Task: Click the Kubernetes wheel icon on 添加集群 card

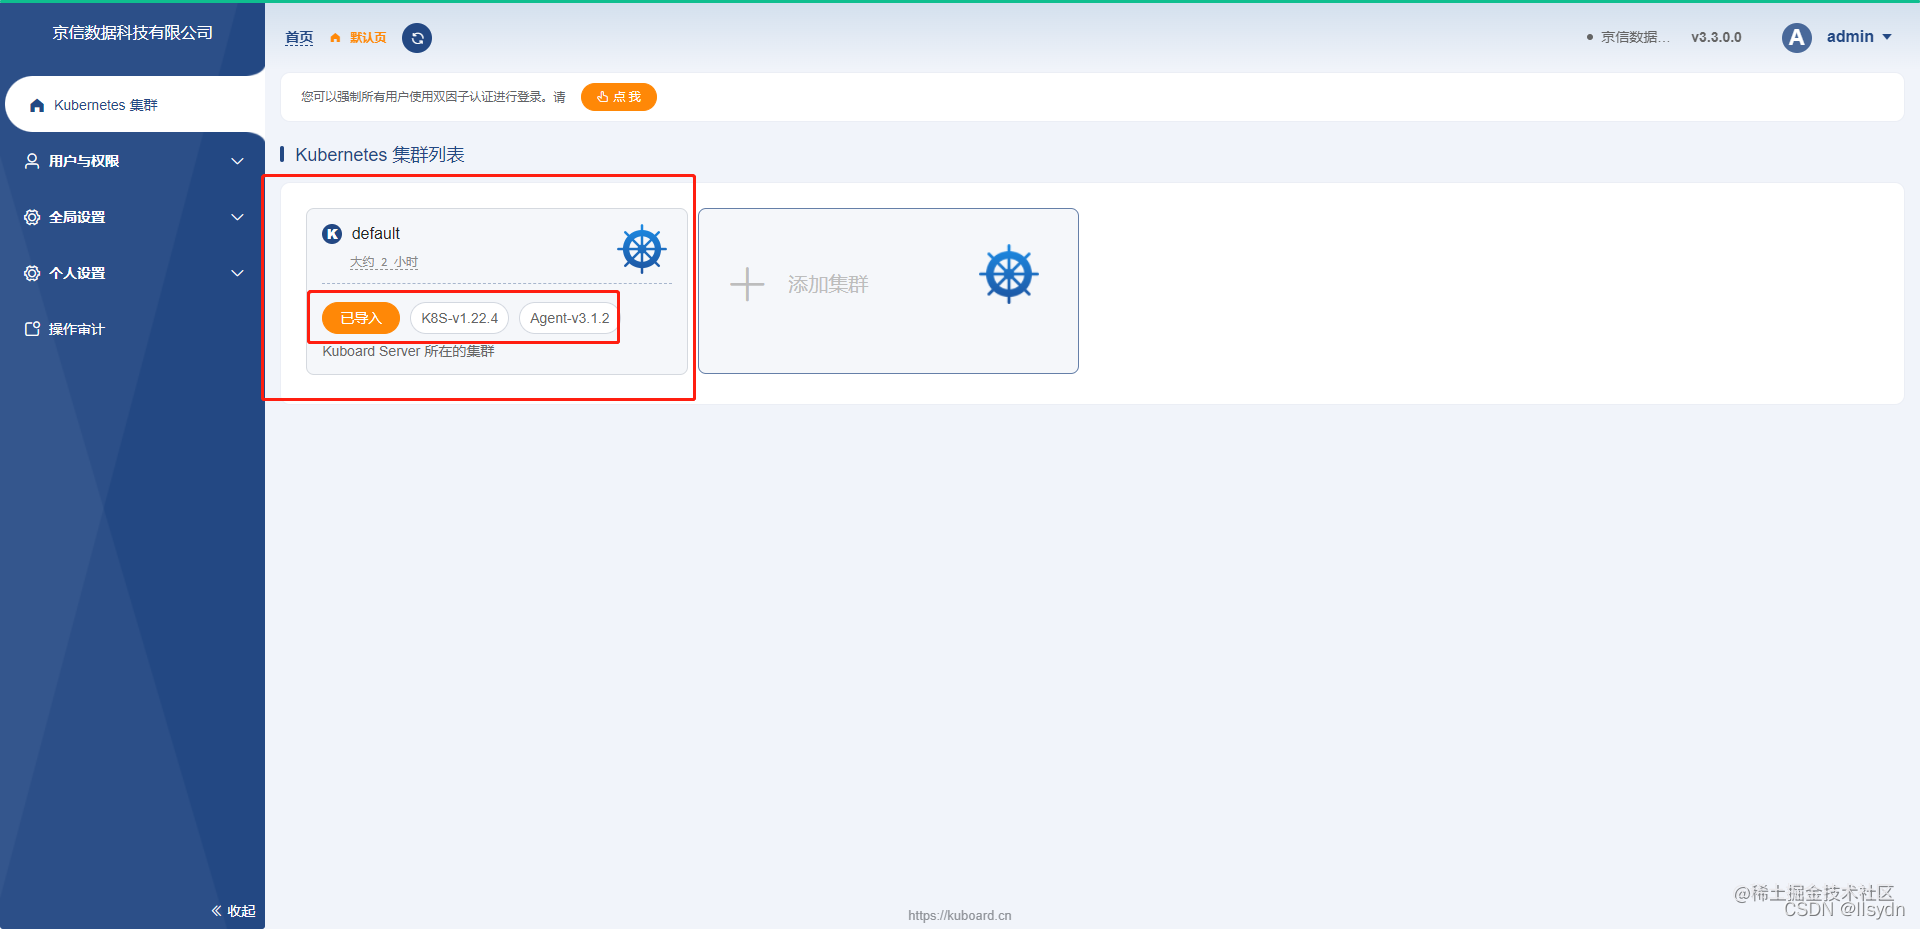Action: click(x=1009, y=274)
